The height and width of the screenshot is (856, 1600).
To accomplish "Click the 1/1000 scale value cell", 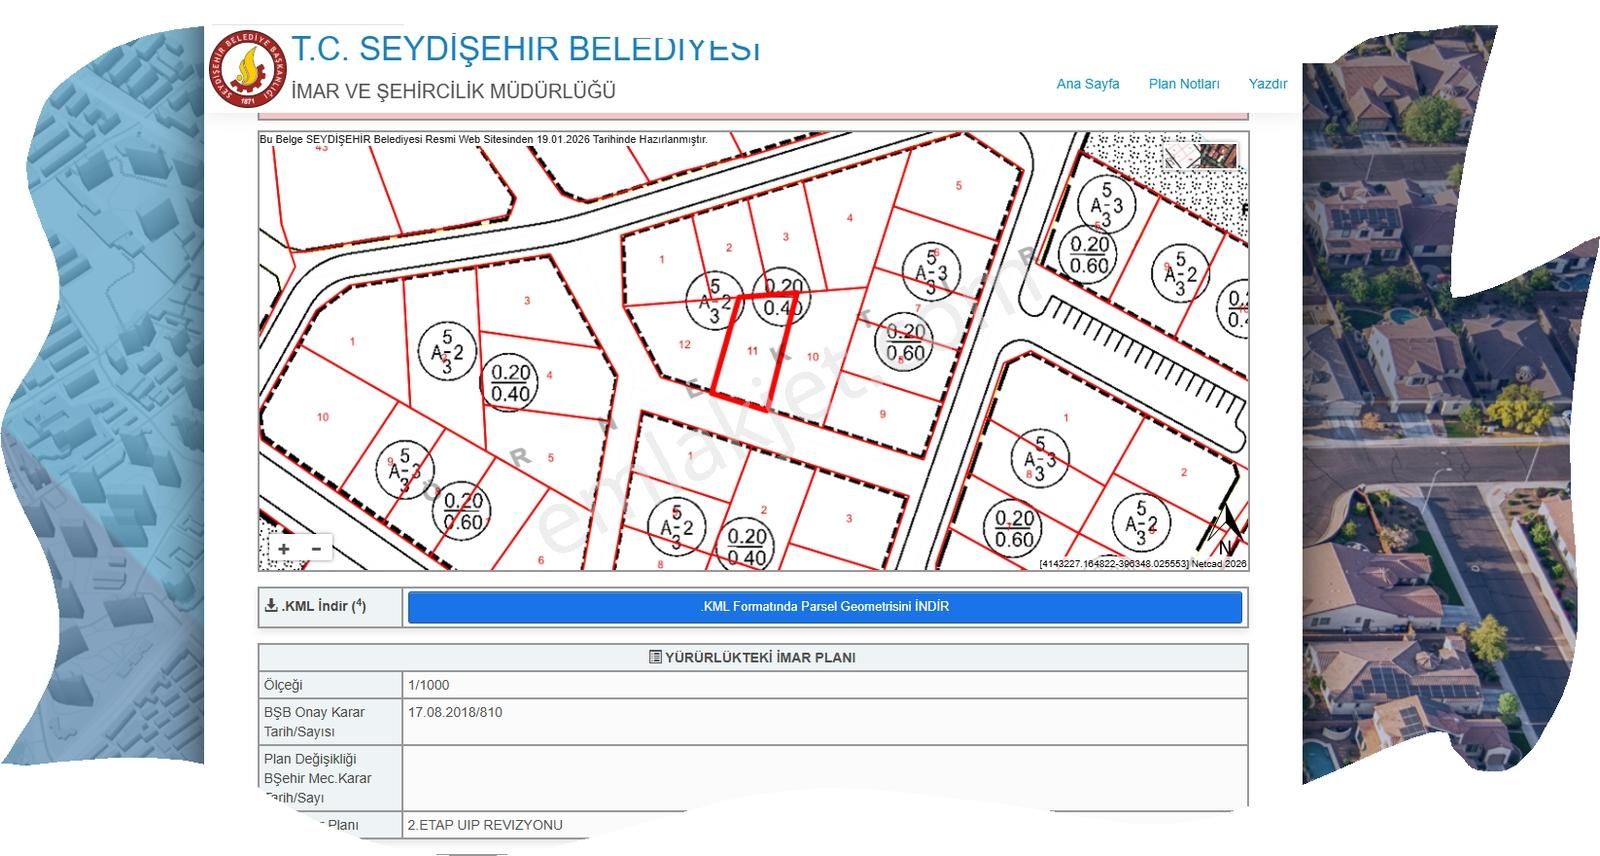I will (x=428, y=685).
